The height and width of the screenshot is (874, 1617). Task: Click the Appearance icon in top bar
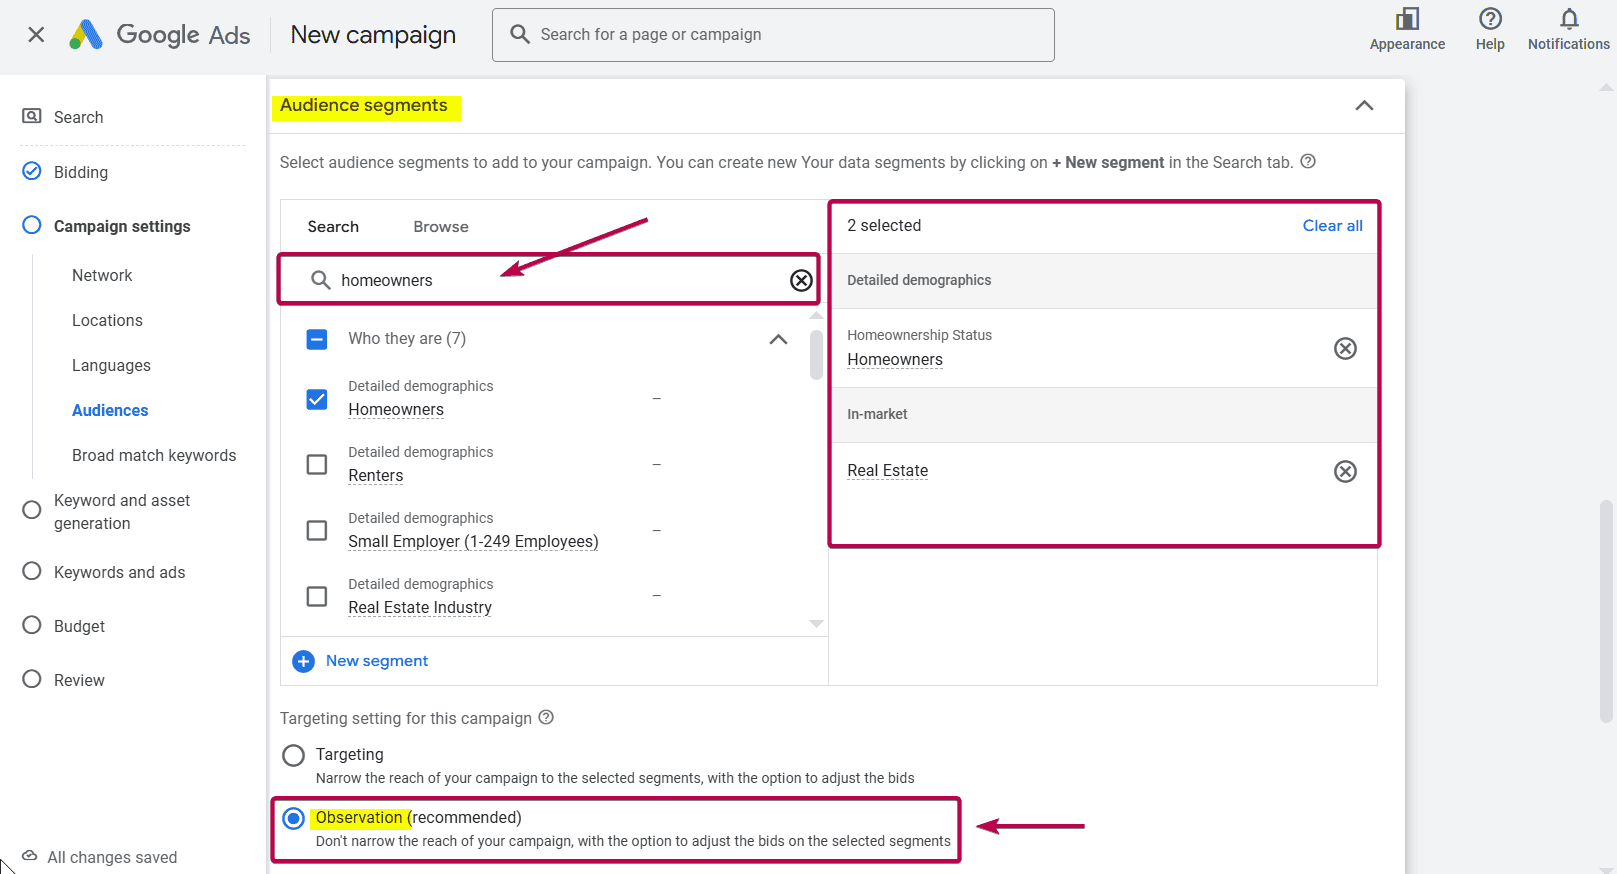tap(1407, 19)
